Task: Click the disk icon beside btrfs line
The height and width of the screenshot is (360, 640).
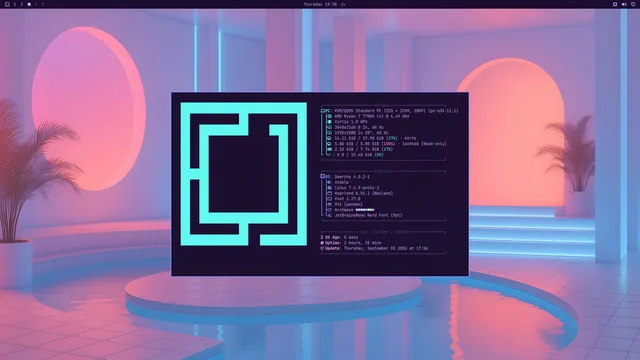Action: 329,138
